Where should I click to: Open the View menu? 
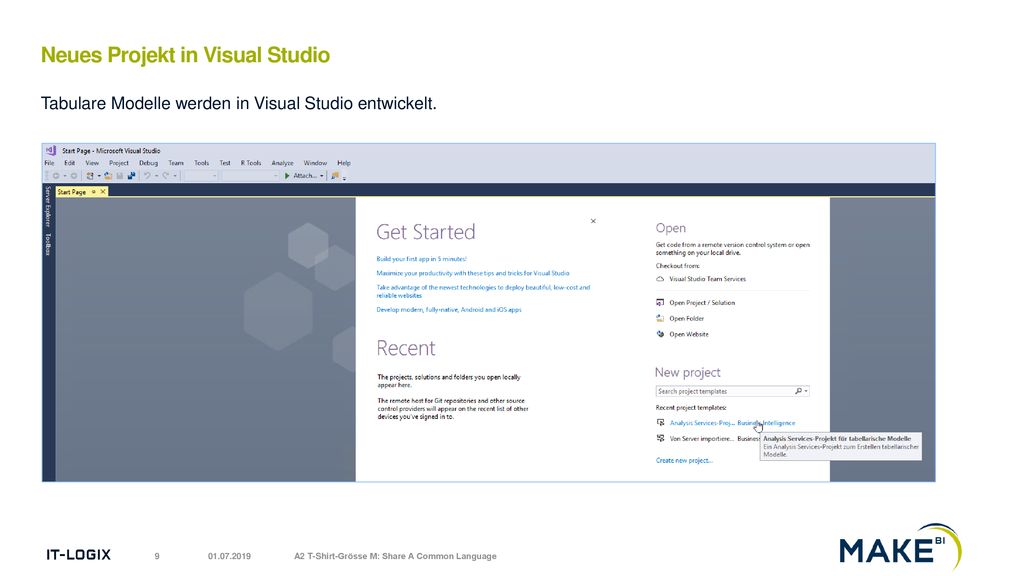pyautogui.click(x=92, y=163)
